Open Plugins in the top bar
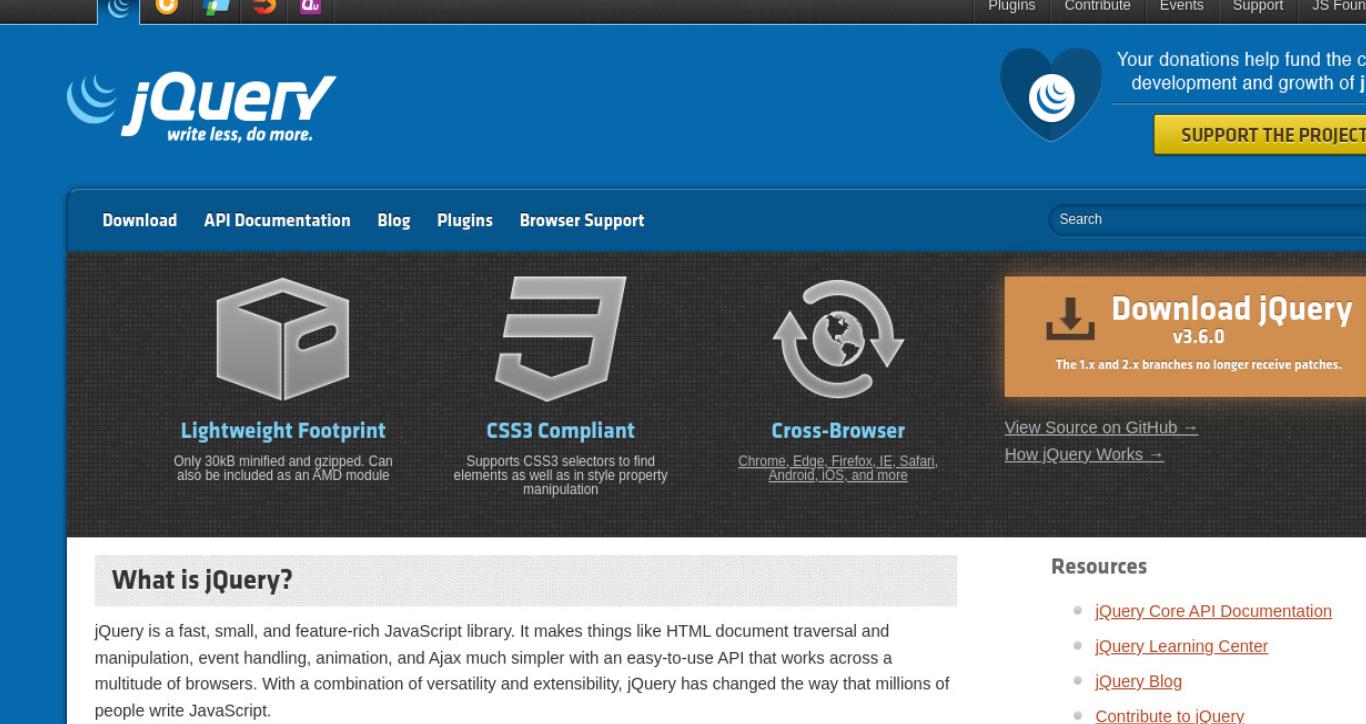 1011,6
